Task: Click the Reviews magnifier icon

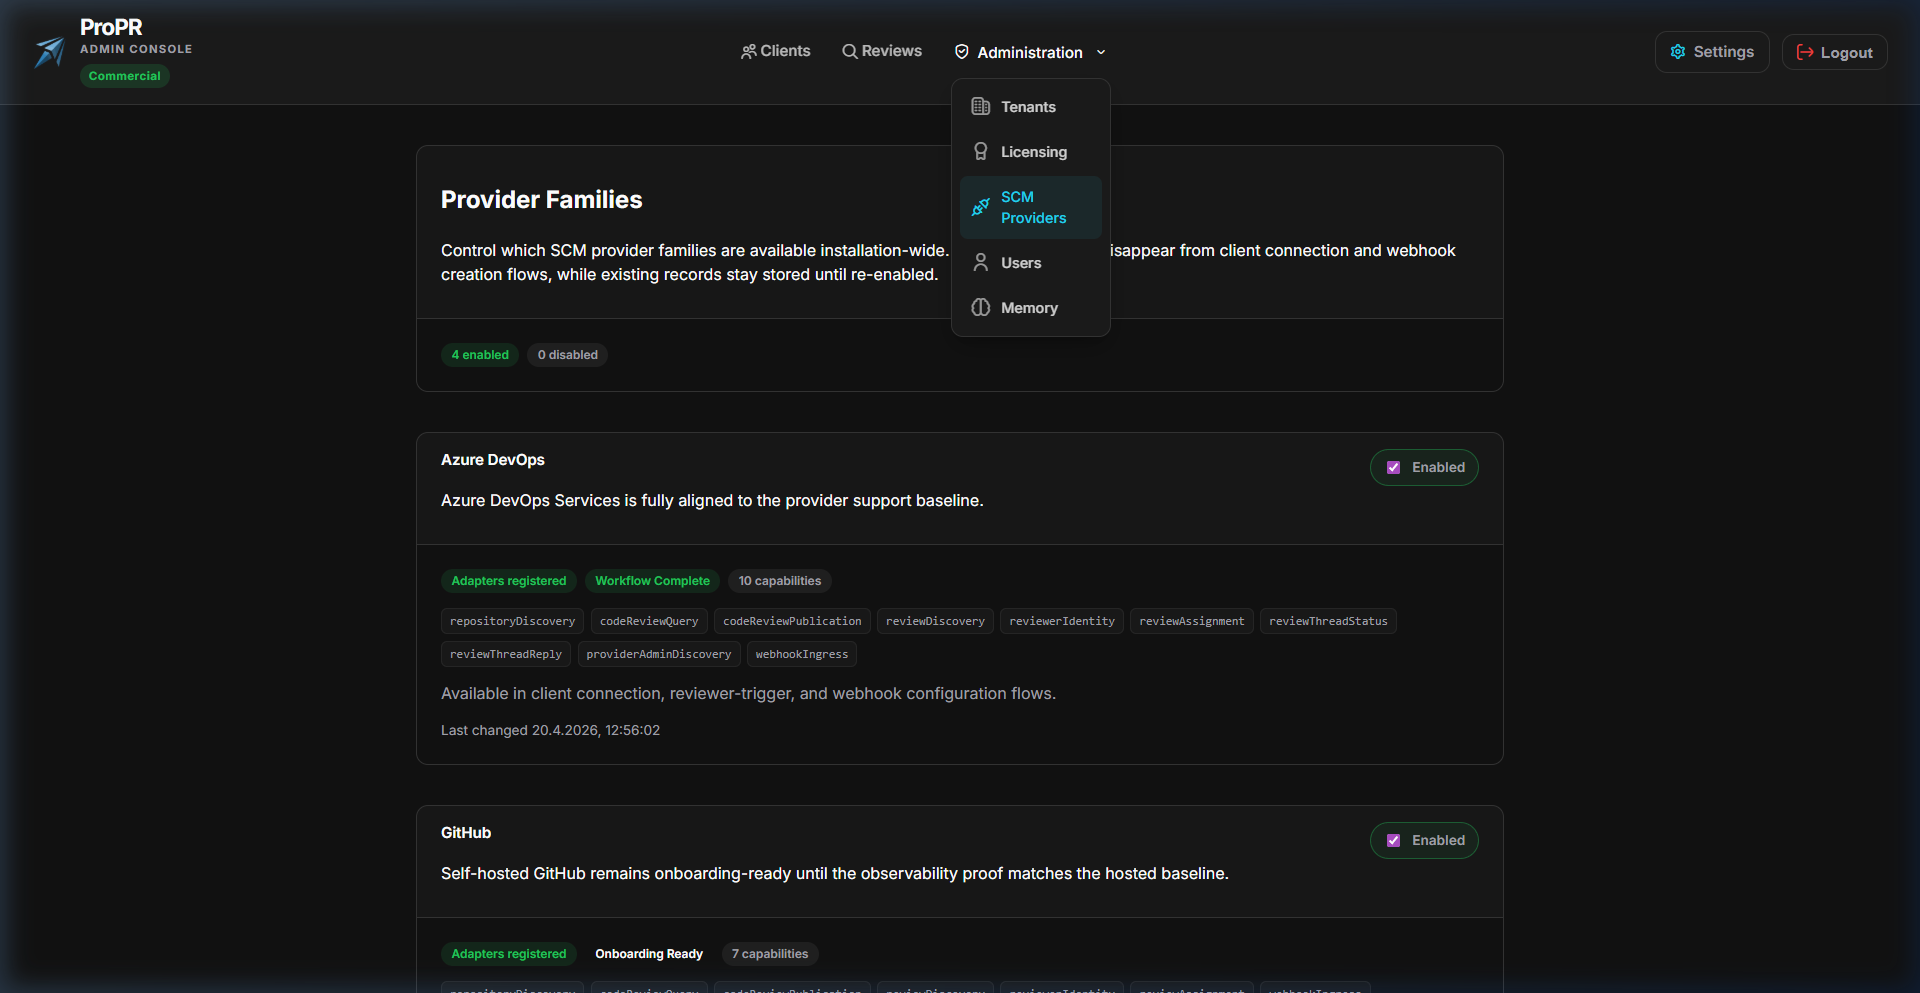Action: (x=850, y=51)
